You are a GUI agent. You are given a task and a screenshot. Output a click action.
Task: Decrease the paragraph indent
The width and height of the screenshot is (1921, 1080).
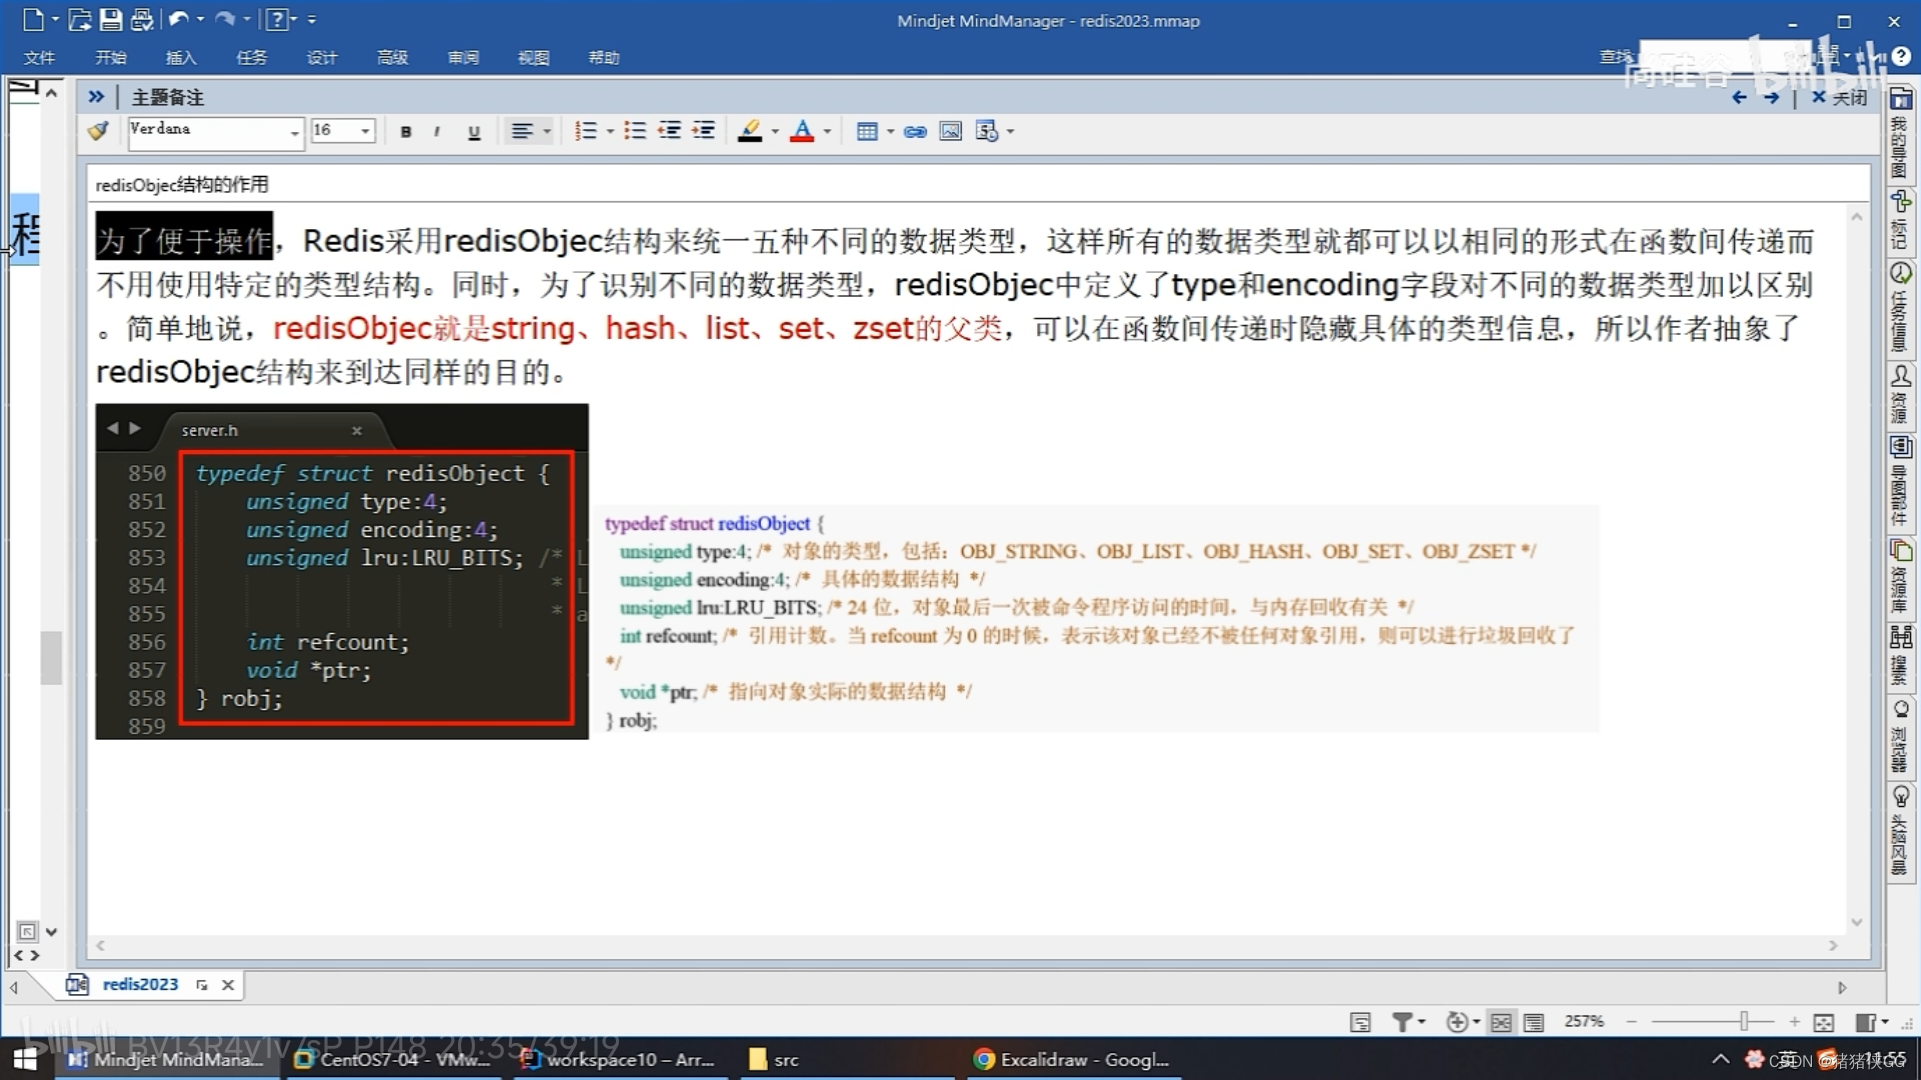tap(669, 131)
